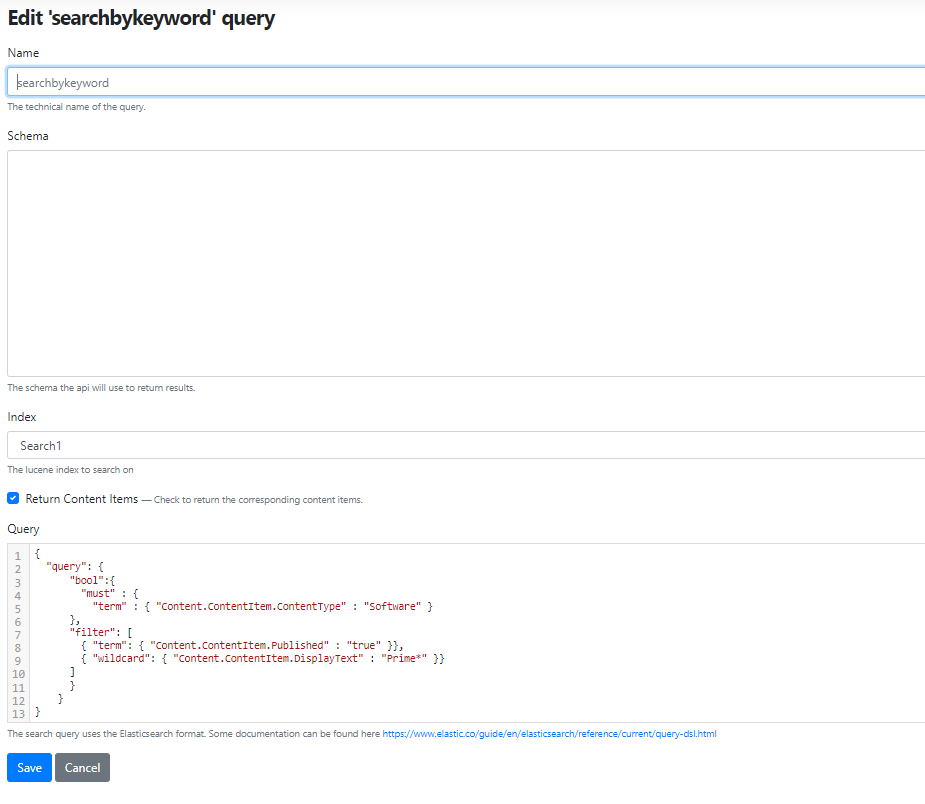Click the Name field label
This screenshot has height=804, width=925.
23,53
